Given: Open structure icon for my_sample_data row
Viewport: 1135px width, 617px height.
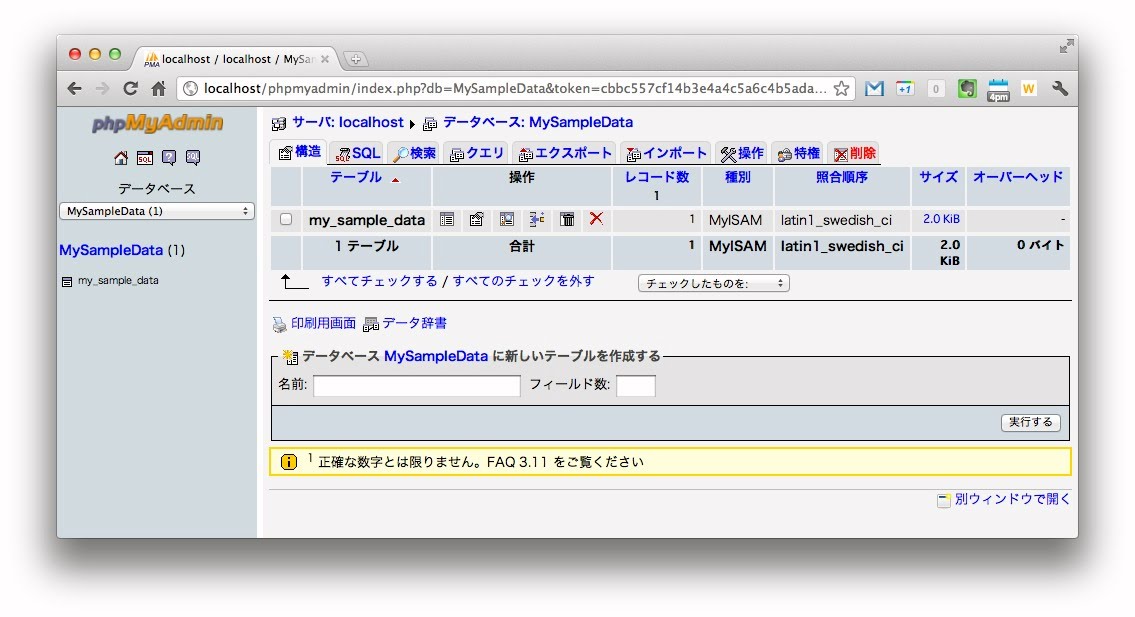Looking at the screenshot, I should pos(477,219).
